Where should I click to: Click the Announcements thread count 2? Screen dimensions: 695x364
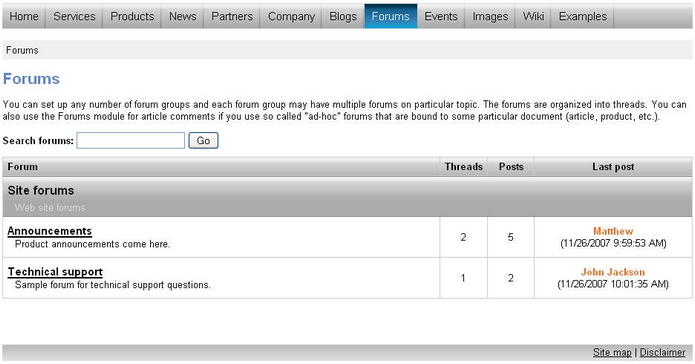point(463,237)
